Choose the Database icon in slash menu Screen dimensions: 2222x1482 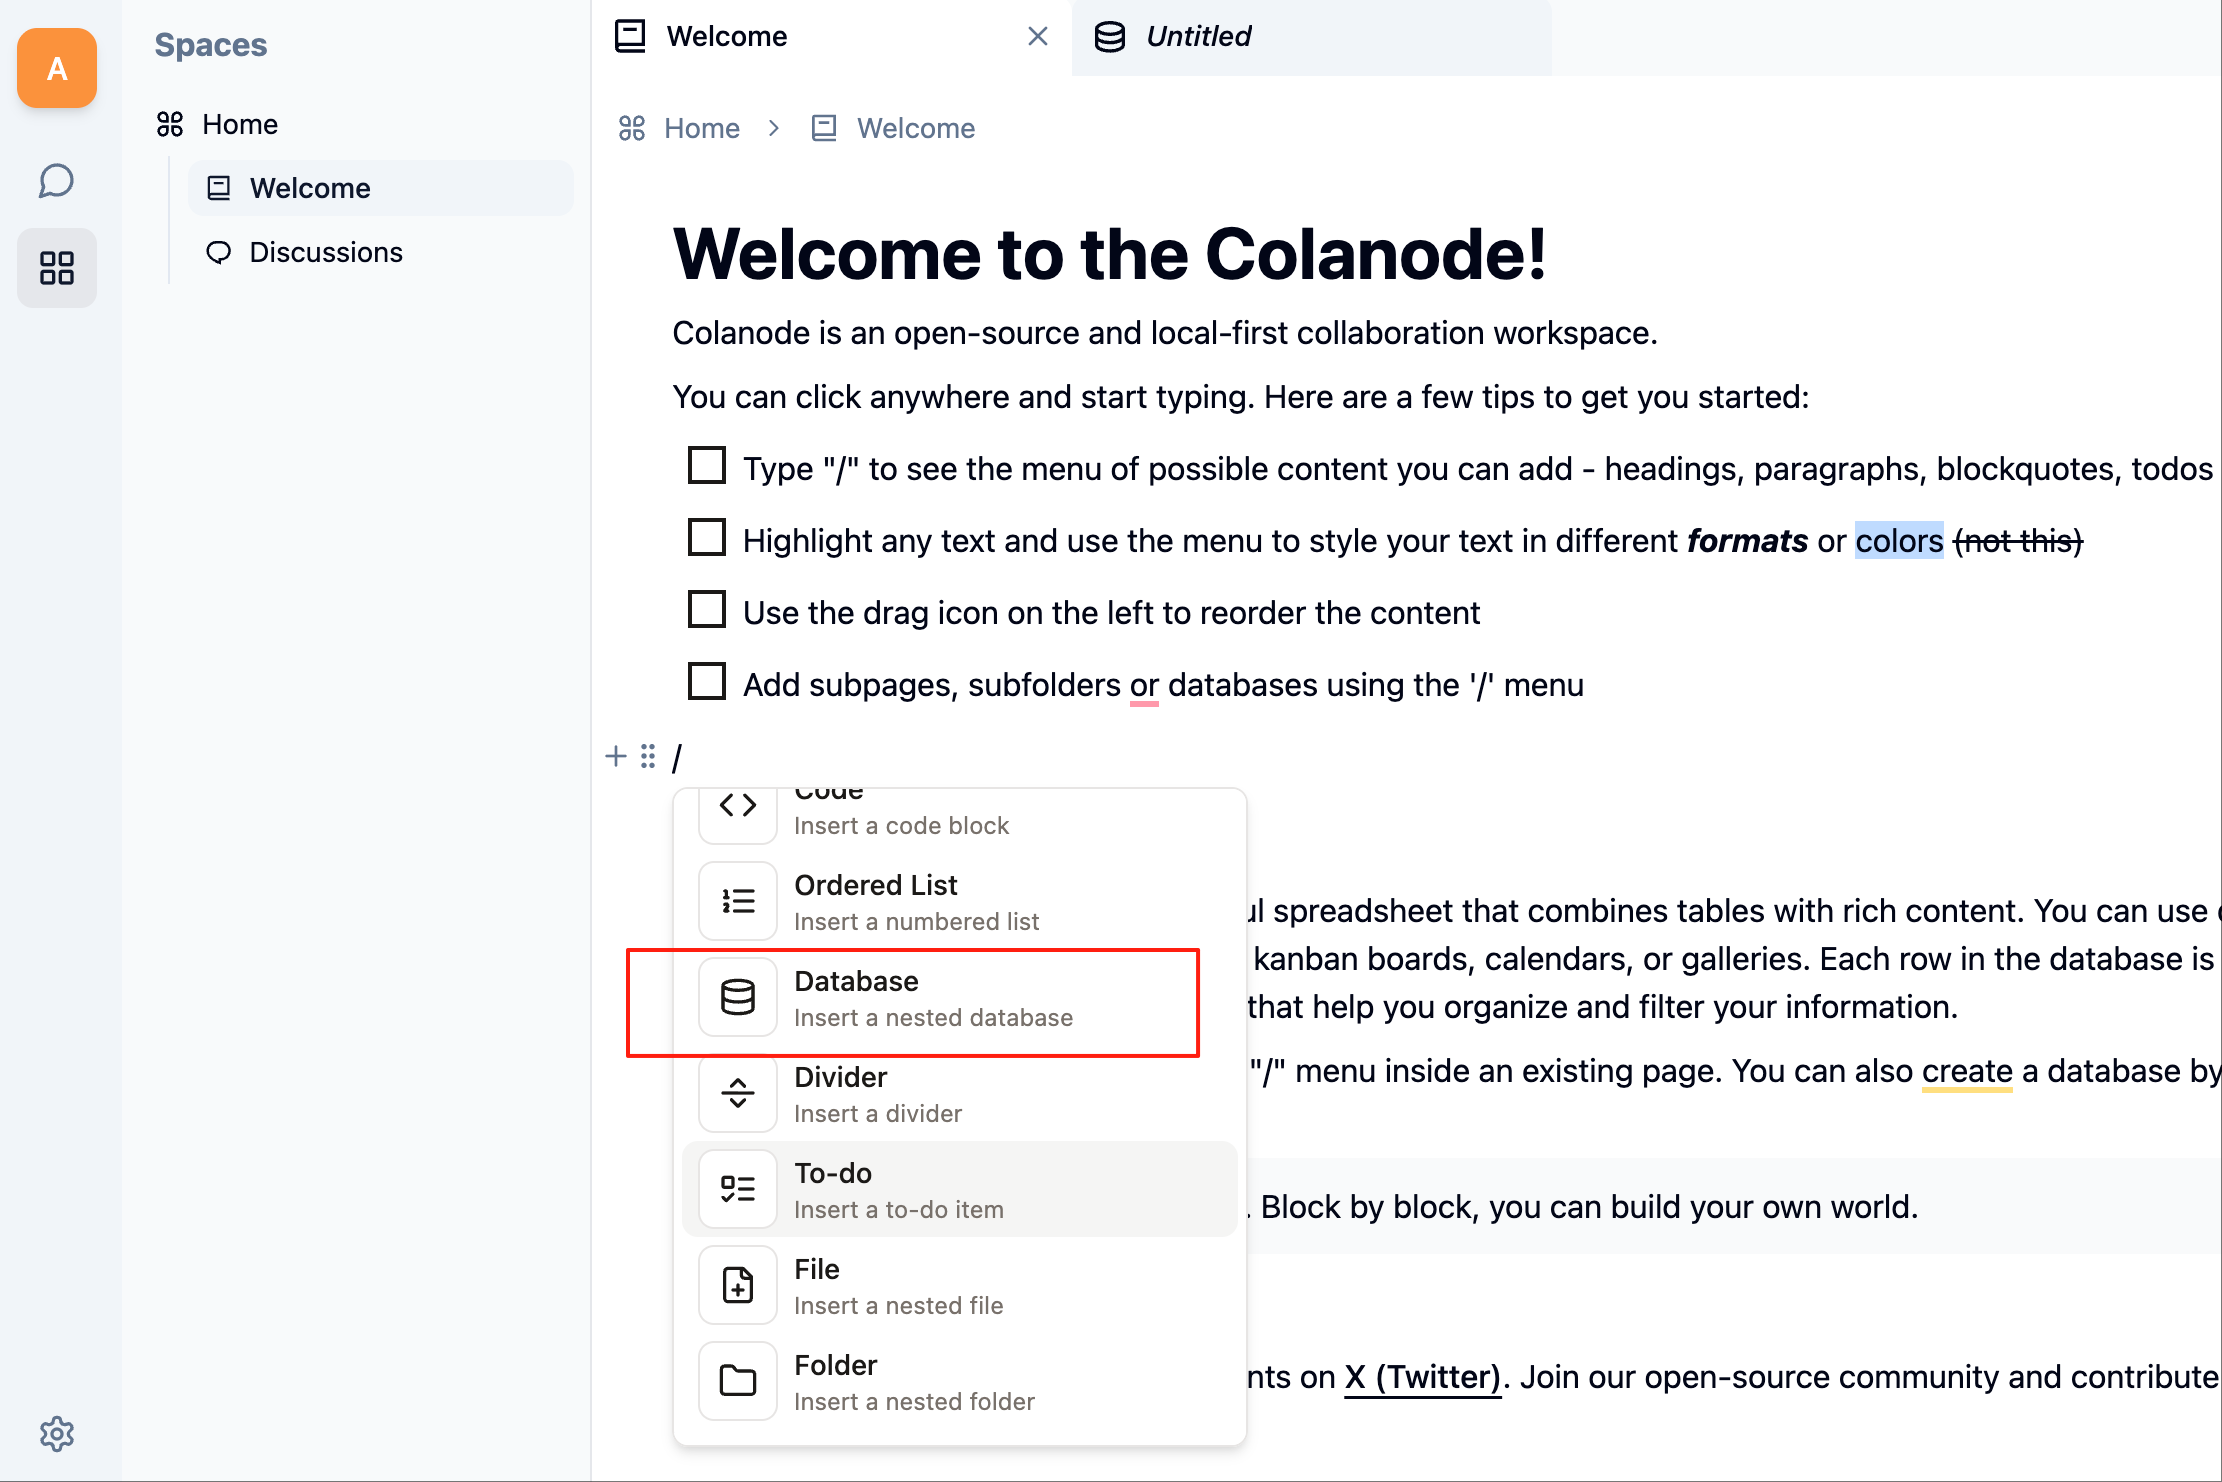tap(738, 997)
